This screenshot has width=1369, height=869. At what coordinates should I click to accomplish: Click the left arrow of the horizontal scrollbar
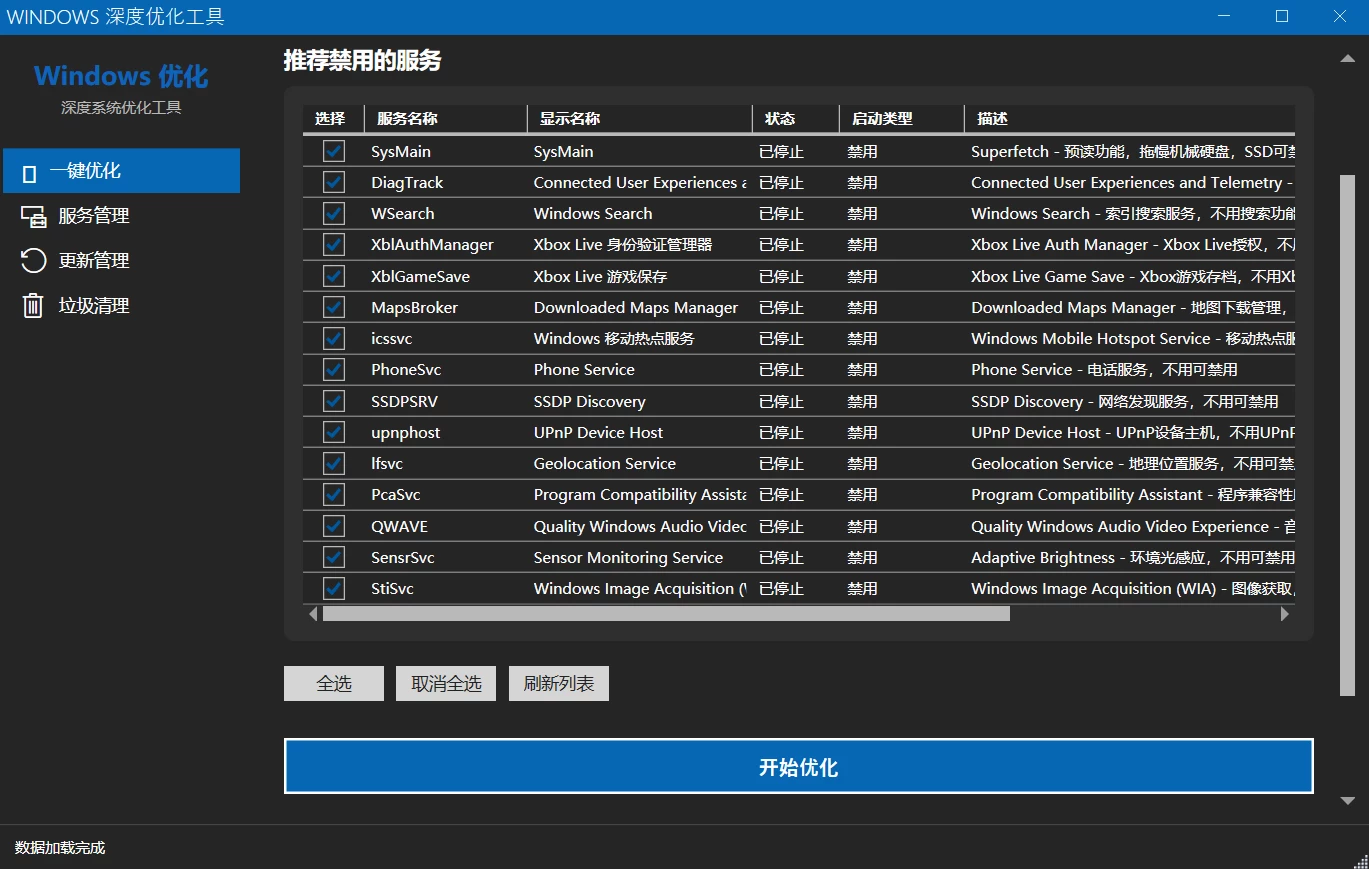tap(313, 613)
